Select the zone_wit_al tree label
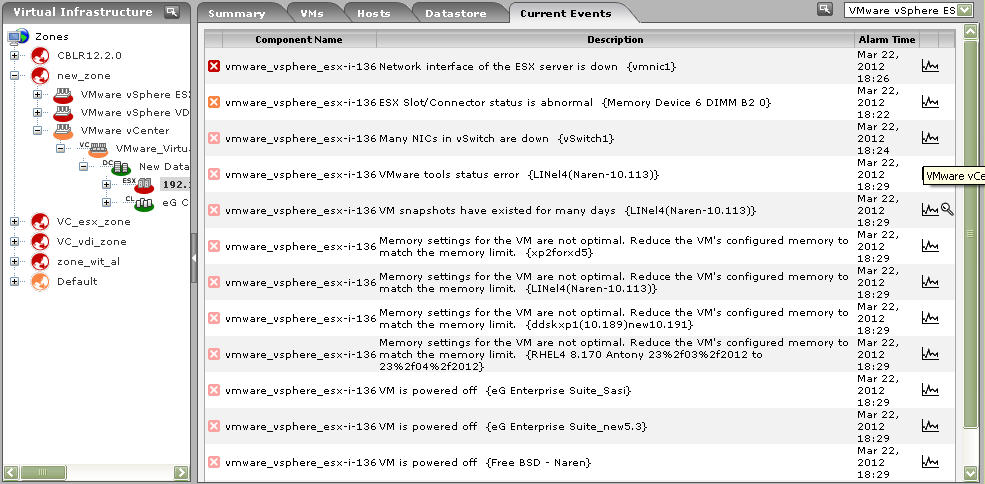985x484 pixels. (x=88, y=261)
